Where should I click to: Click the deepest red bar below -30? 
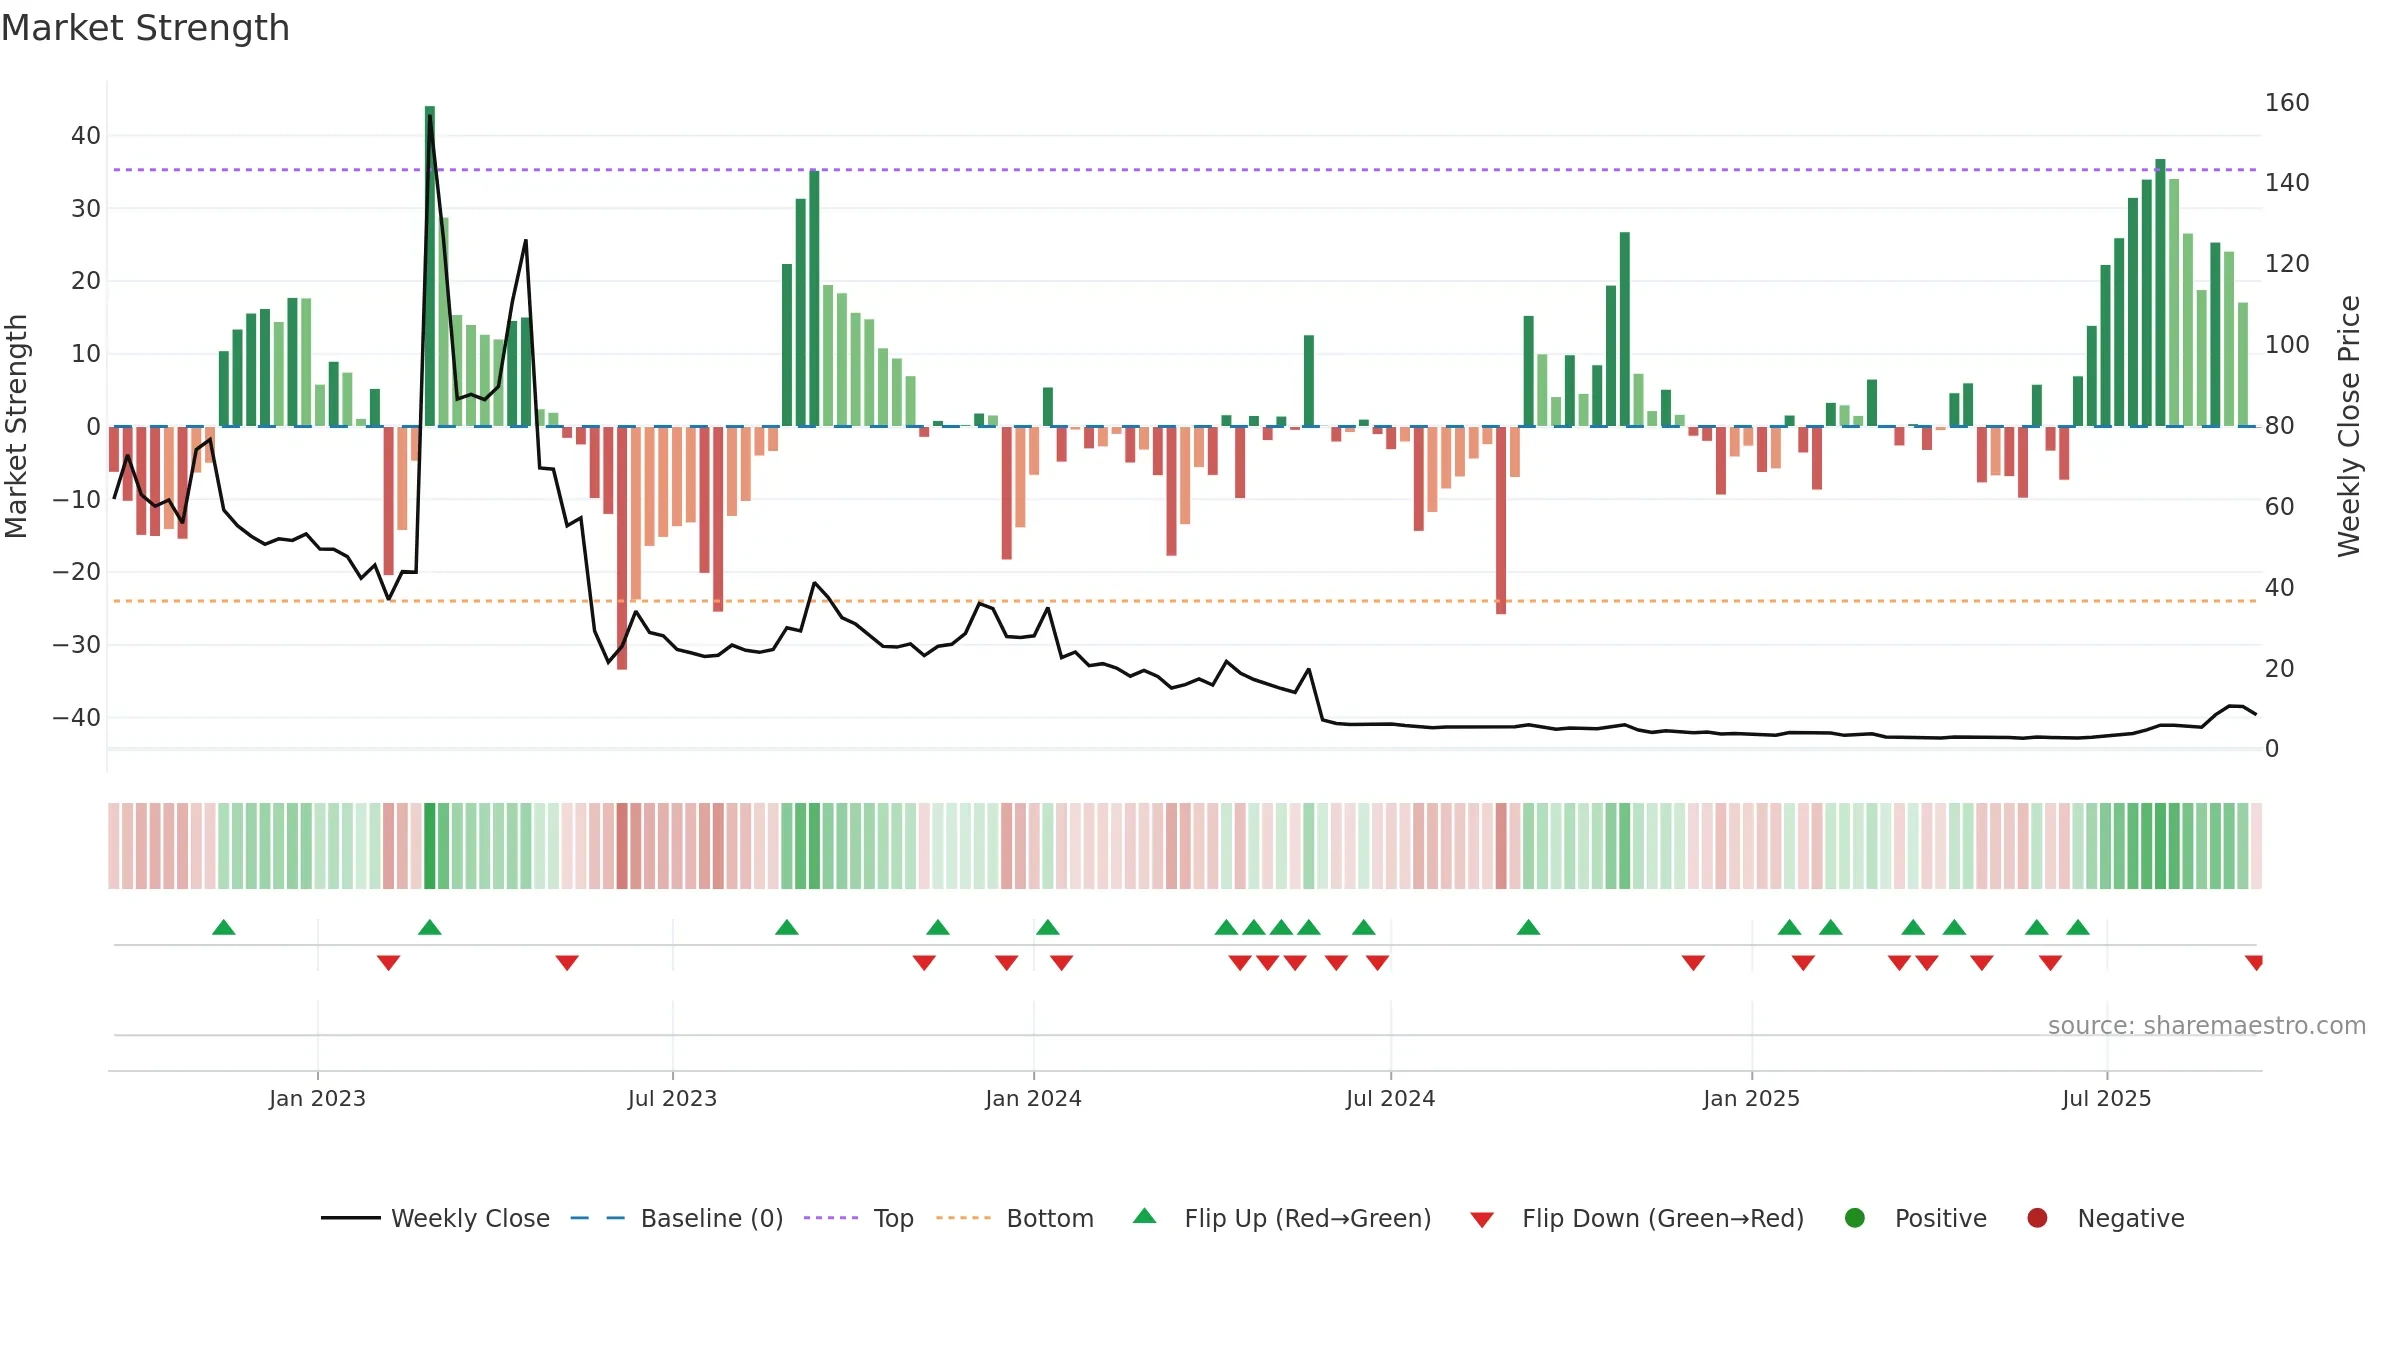click(622, 548)
